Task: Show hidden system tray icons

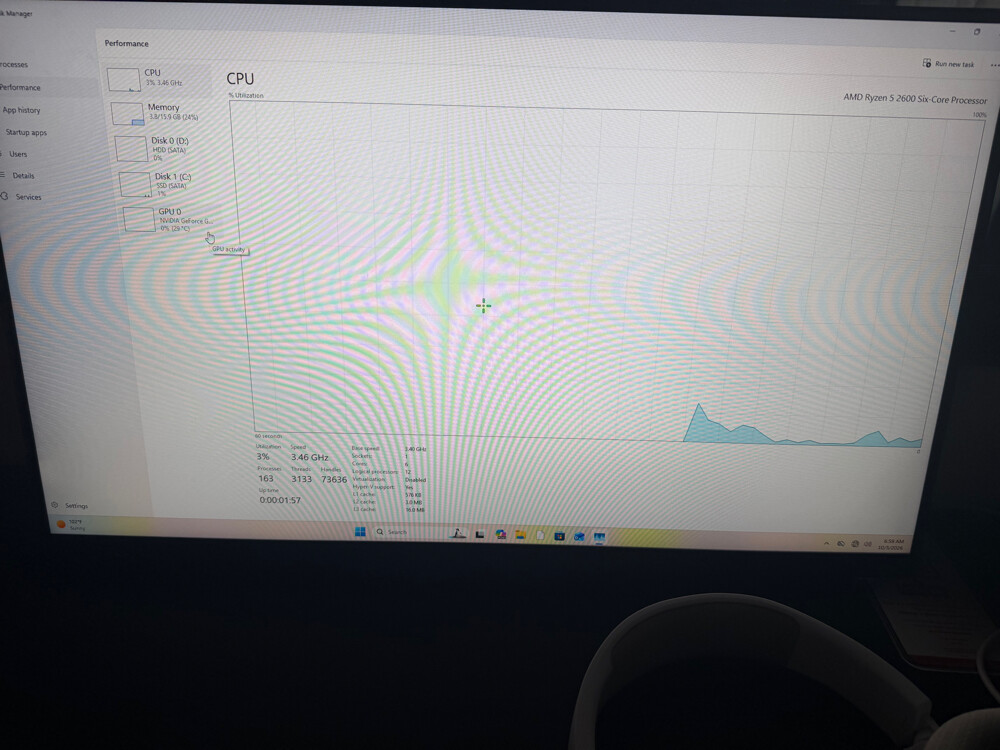Action: (x=827, y=543)
